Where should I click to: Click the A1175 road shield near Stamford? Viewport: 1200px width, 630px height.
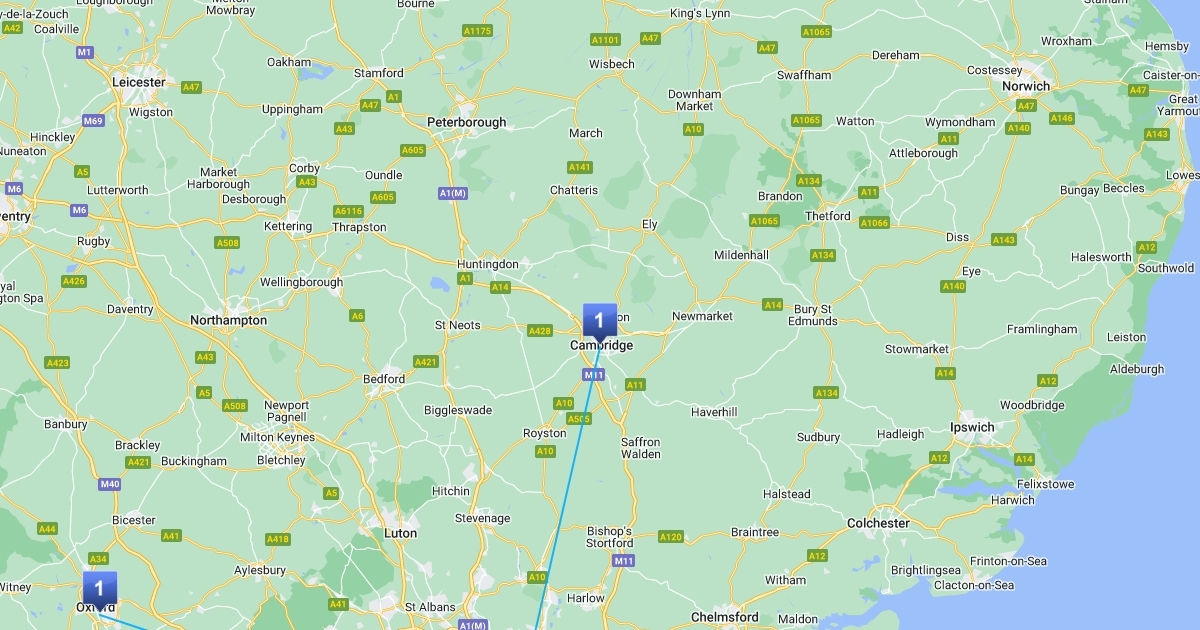tap(477, 31)
